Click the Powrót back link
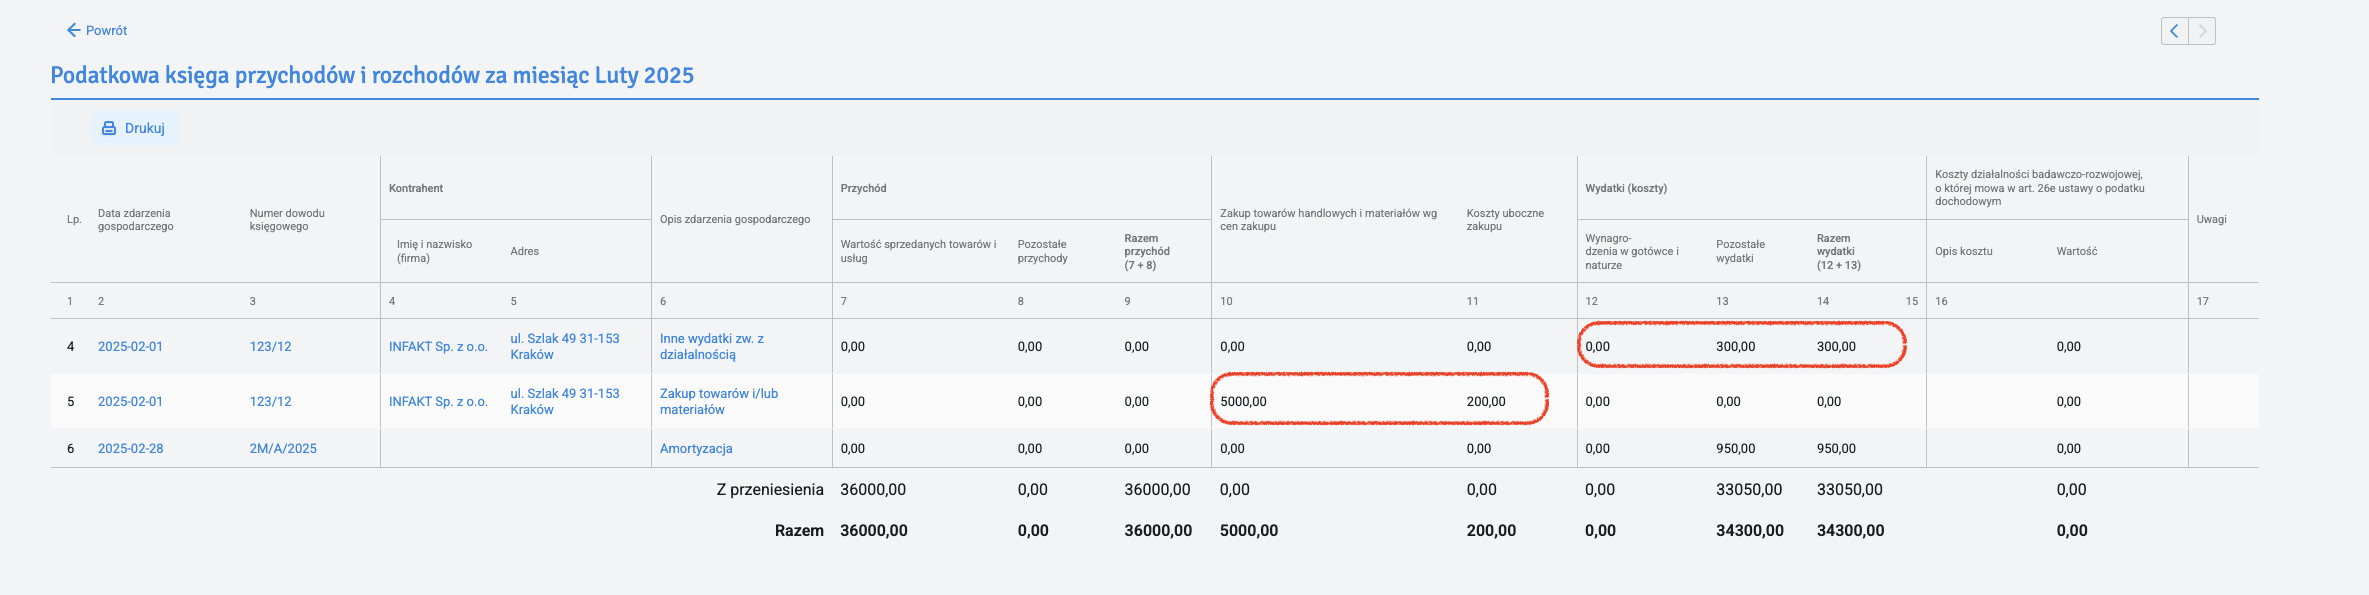 (97, 30)
